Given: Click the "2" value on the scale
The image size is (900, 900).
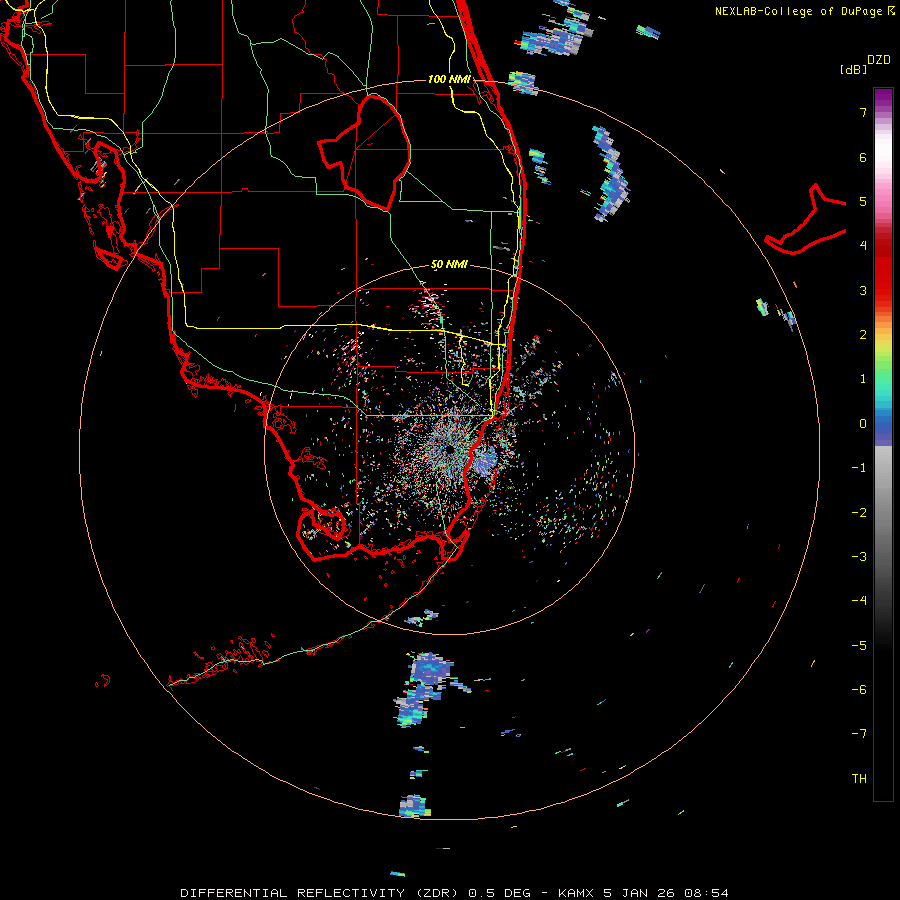Looking at the screenshot, I should tap(863, 335).
